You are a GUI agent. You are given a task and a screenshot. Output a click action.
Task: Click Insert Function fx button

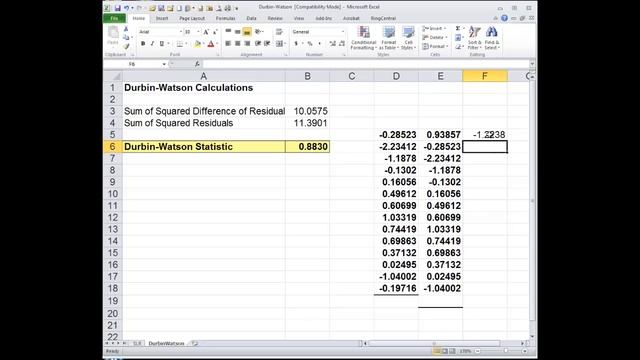(x=197, y=64)
